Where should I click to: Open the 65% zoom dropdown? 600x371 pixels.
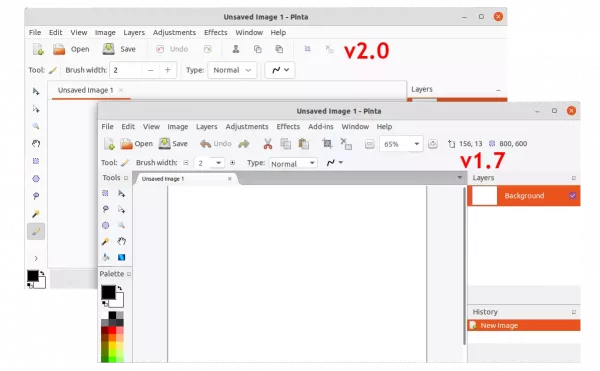tap(417, 144)
